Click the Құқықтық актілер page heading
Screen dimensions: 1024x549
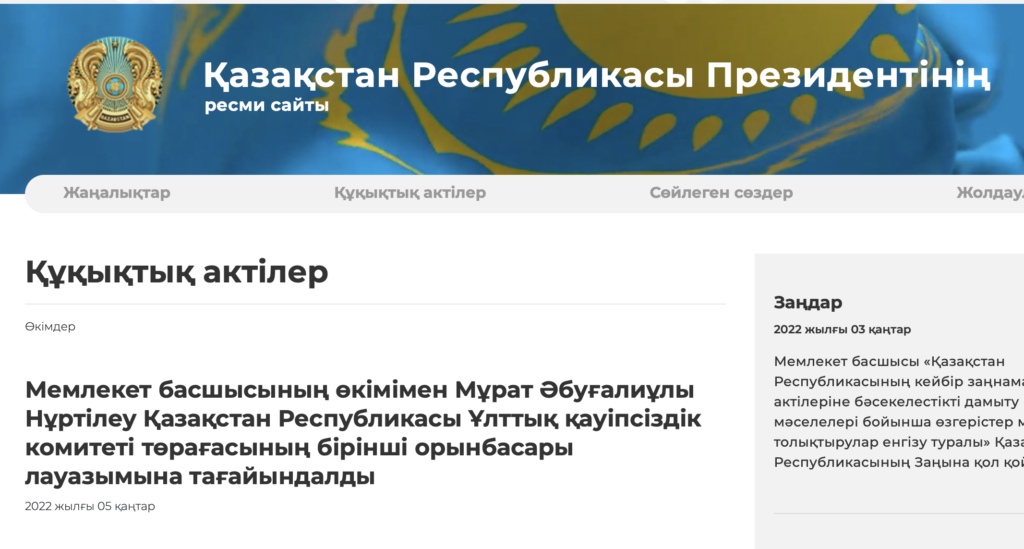tap(177, 272)
